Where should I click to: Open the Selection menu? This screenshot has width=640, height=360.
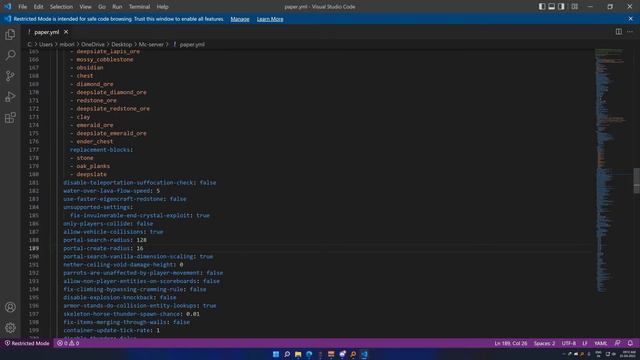click(x=61, y=7)
